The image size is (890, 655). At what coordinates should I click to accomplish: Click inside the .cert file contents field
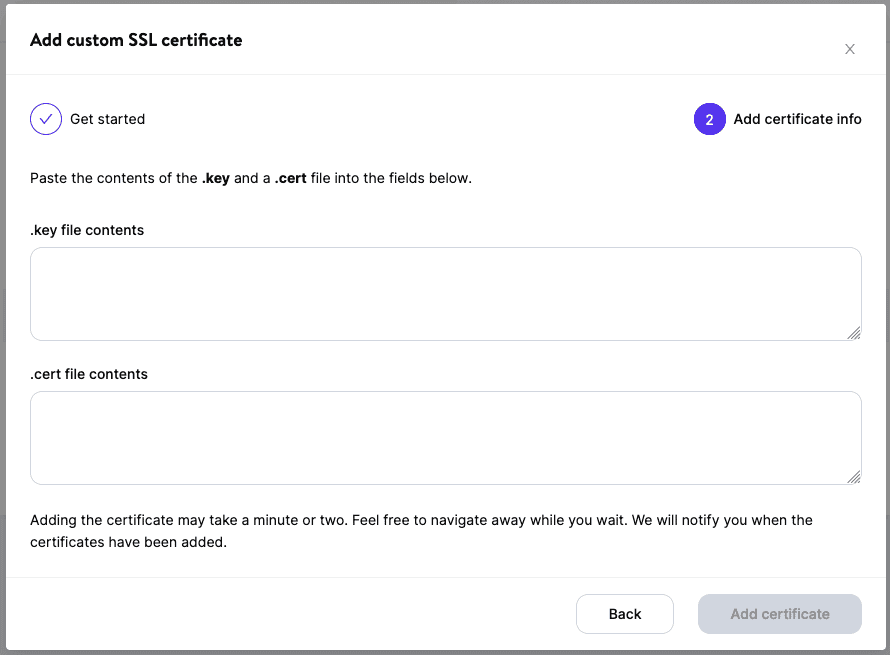click(x=445, y=437)
